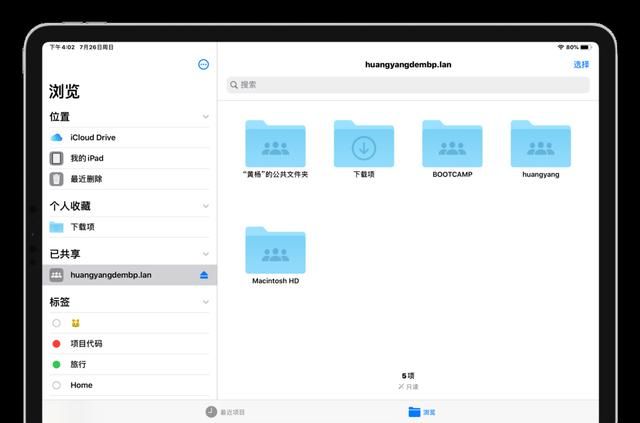Open the 最近删除 trash icon
Image resolution: width=640 pixels, height=423 pixels.
[x=56, y=179]
